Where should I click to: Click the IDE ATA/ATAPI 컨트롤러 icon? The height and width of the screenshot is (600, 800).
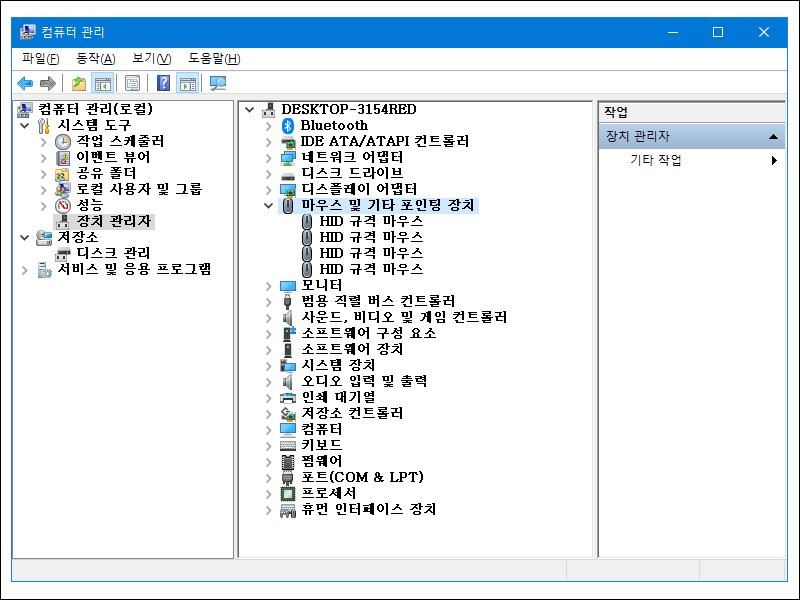[288, 141]
